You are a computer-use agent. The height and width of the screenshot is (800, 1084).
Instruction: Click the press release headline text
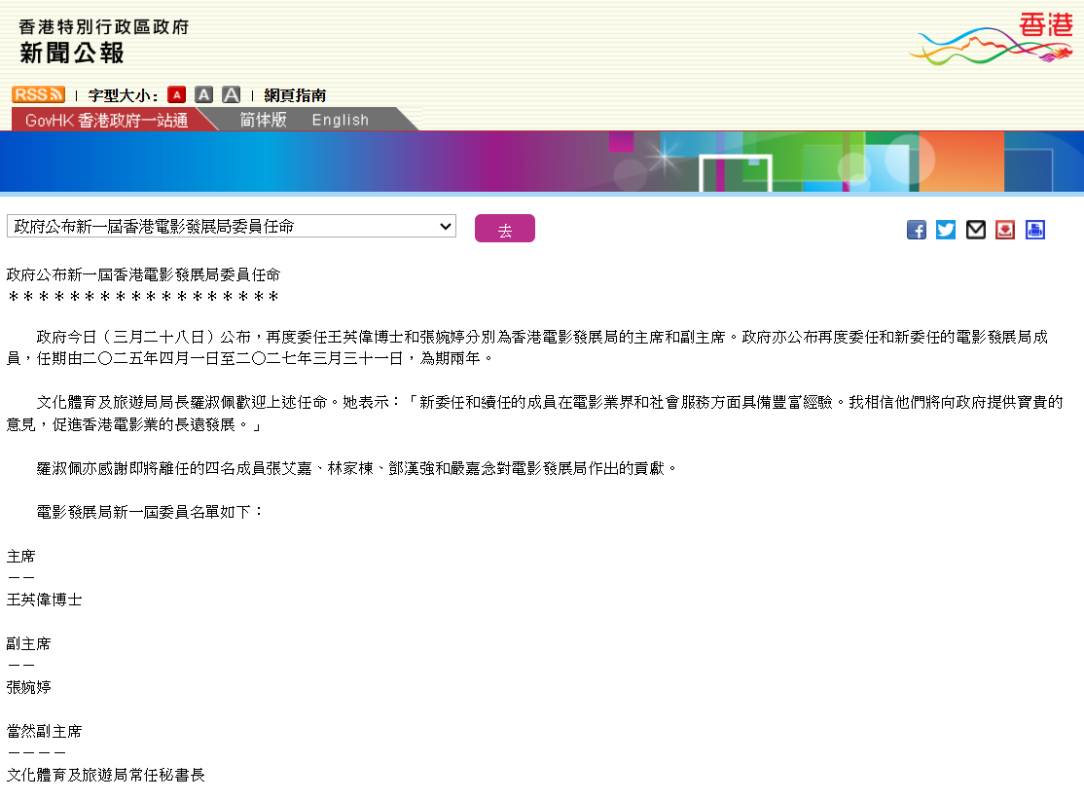(144, 274)
